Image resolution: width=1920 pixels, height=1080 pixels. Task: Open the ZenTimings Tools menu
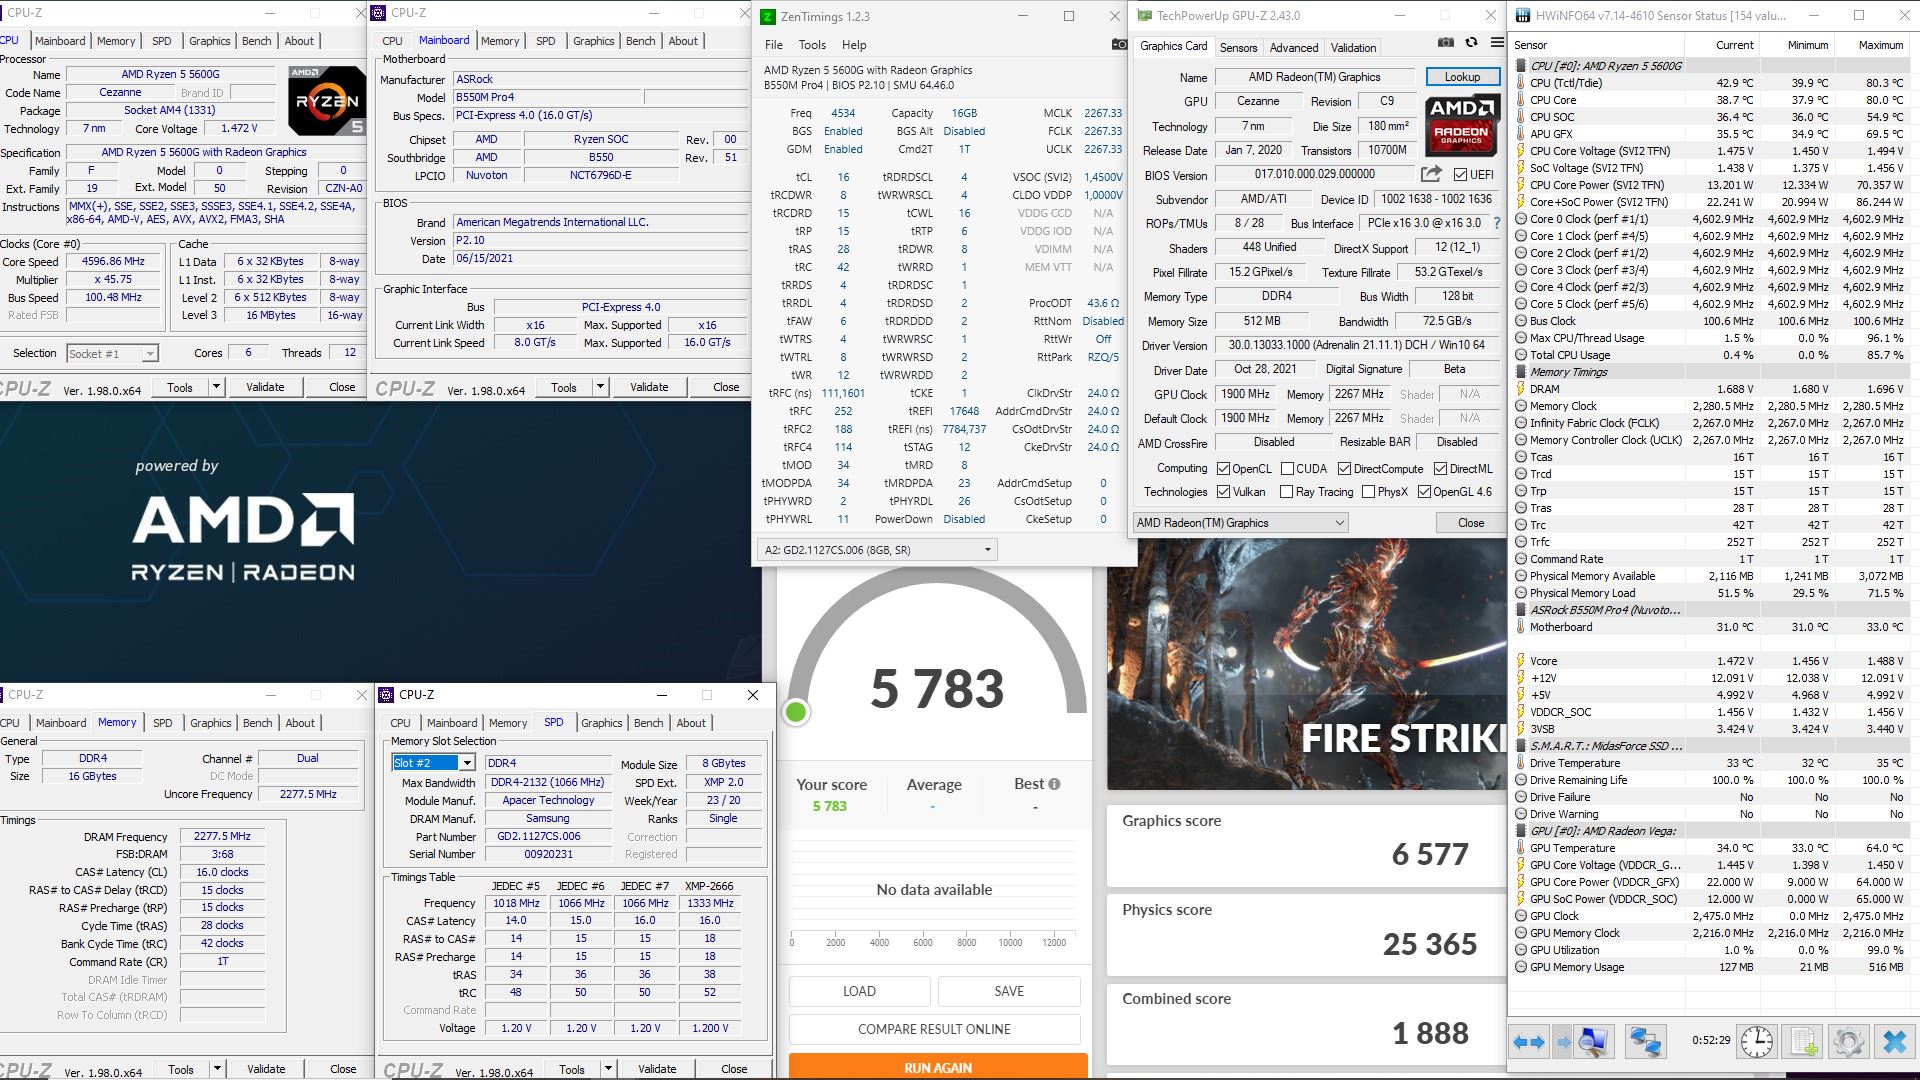[812, 45]
